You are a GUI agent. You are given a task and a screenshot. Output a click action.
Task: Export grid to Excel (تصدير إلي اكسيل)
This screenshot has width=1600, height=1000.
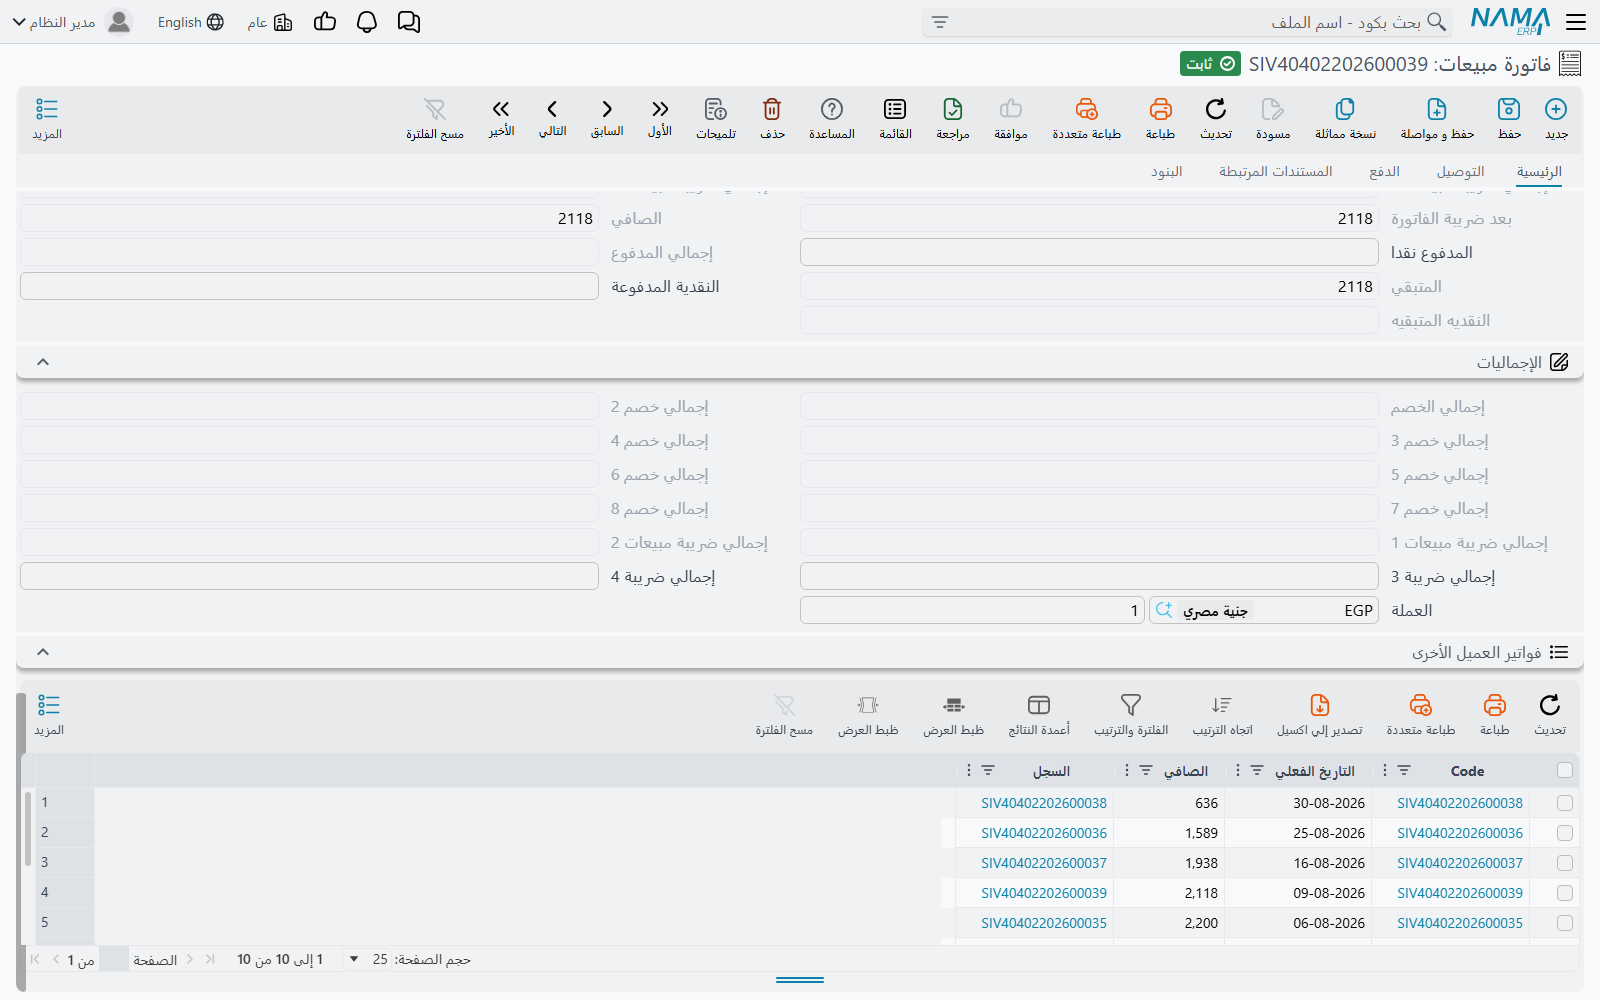pyautogui.click(x=1320, y=705)
